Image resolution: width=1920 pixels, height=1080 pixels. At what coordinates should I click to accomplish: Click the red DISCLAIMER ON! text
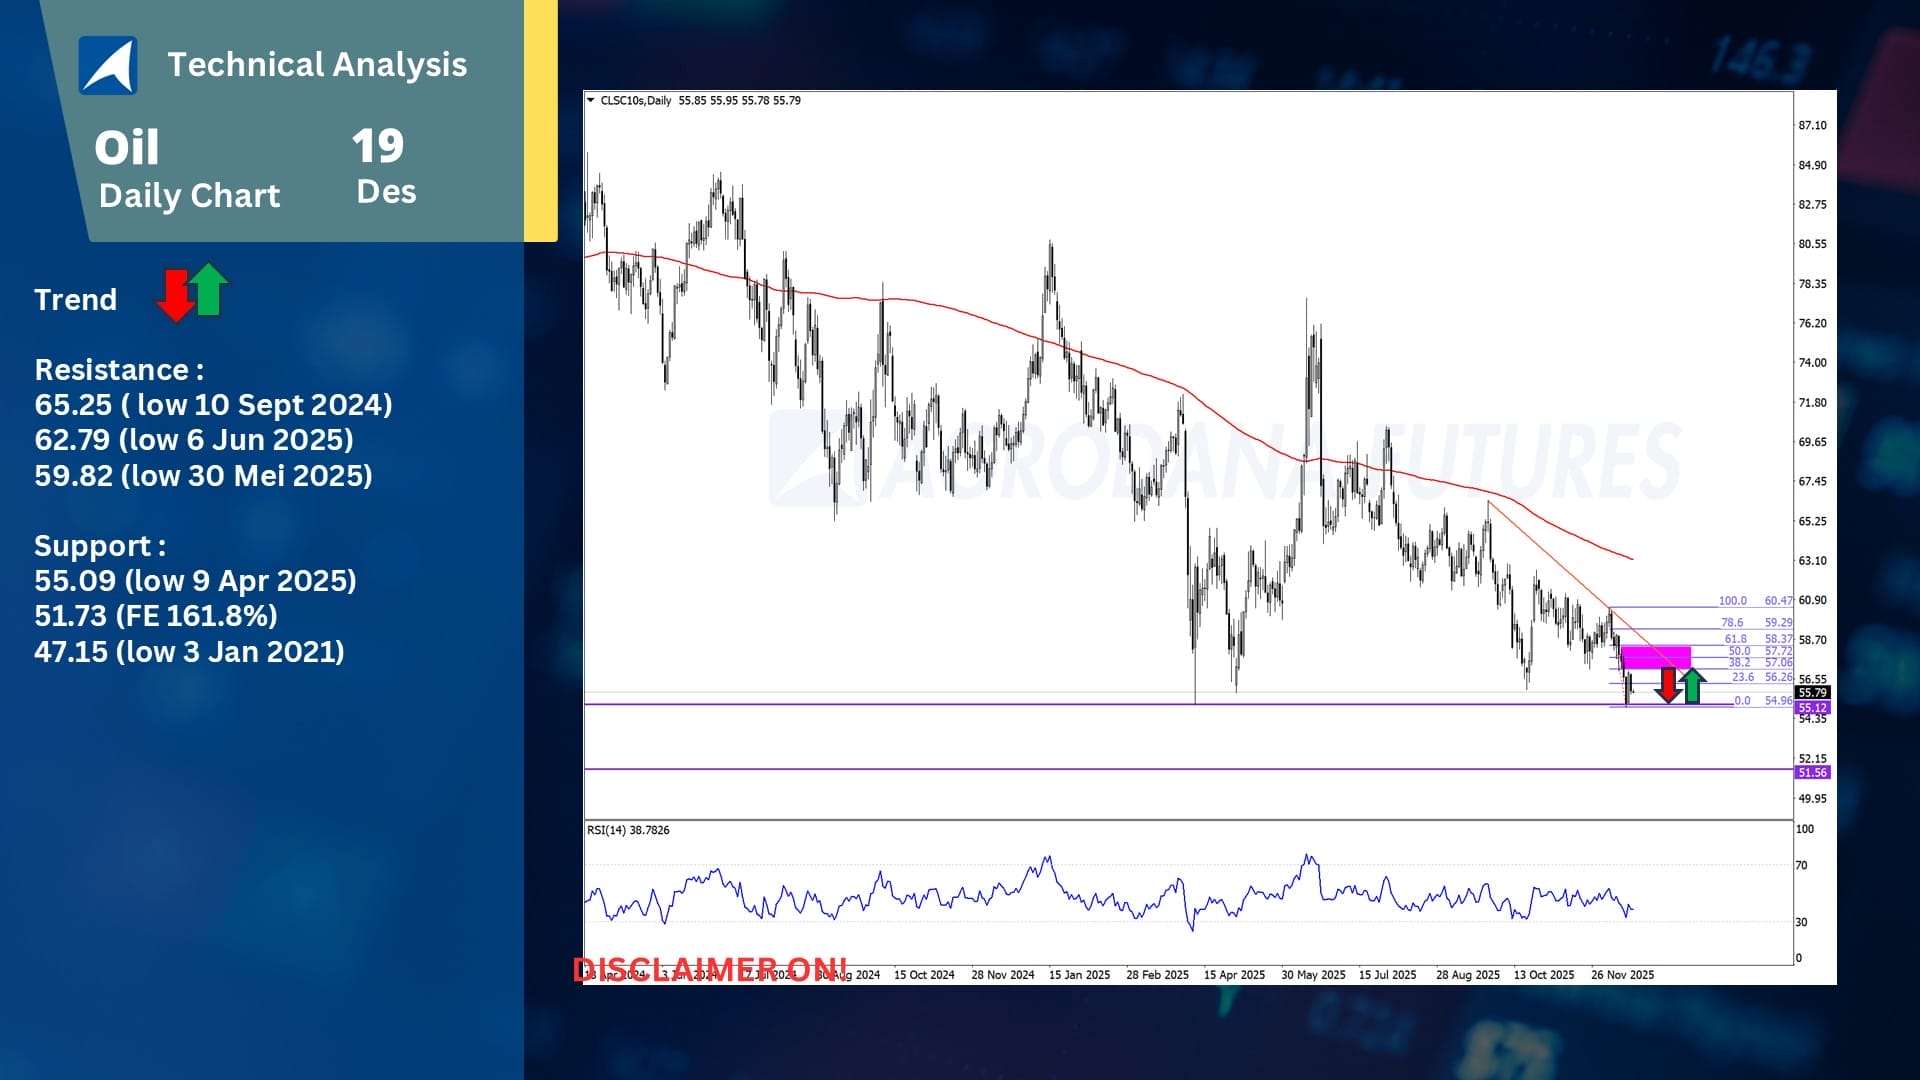pyautogui.click(x=710, y=969)
